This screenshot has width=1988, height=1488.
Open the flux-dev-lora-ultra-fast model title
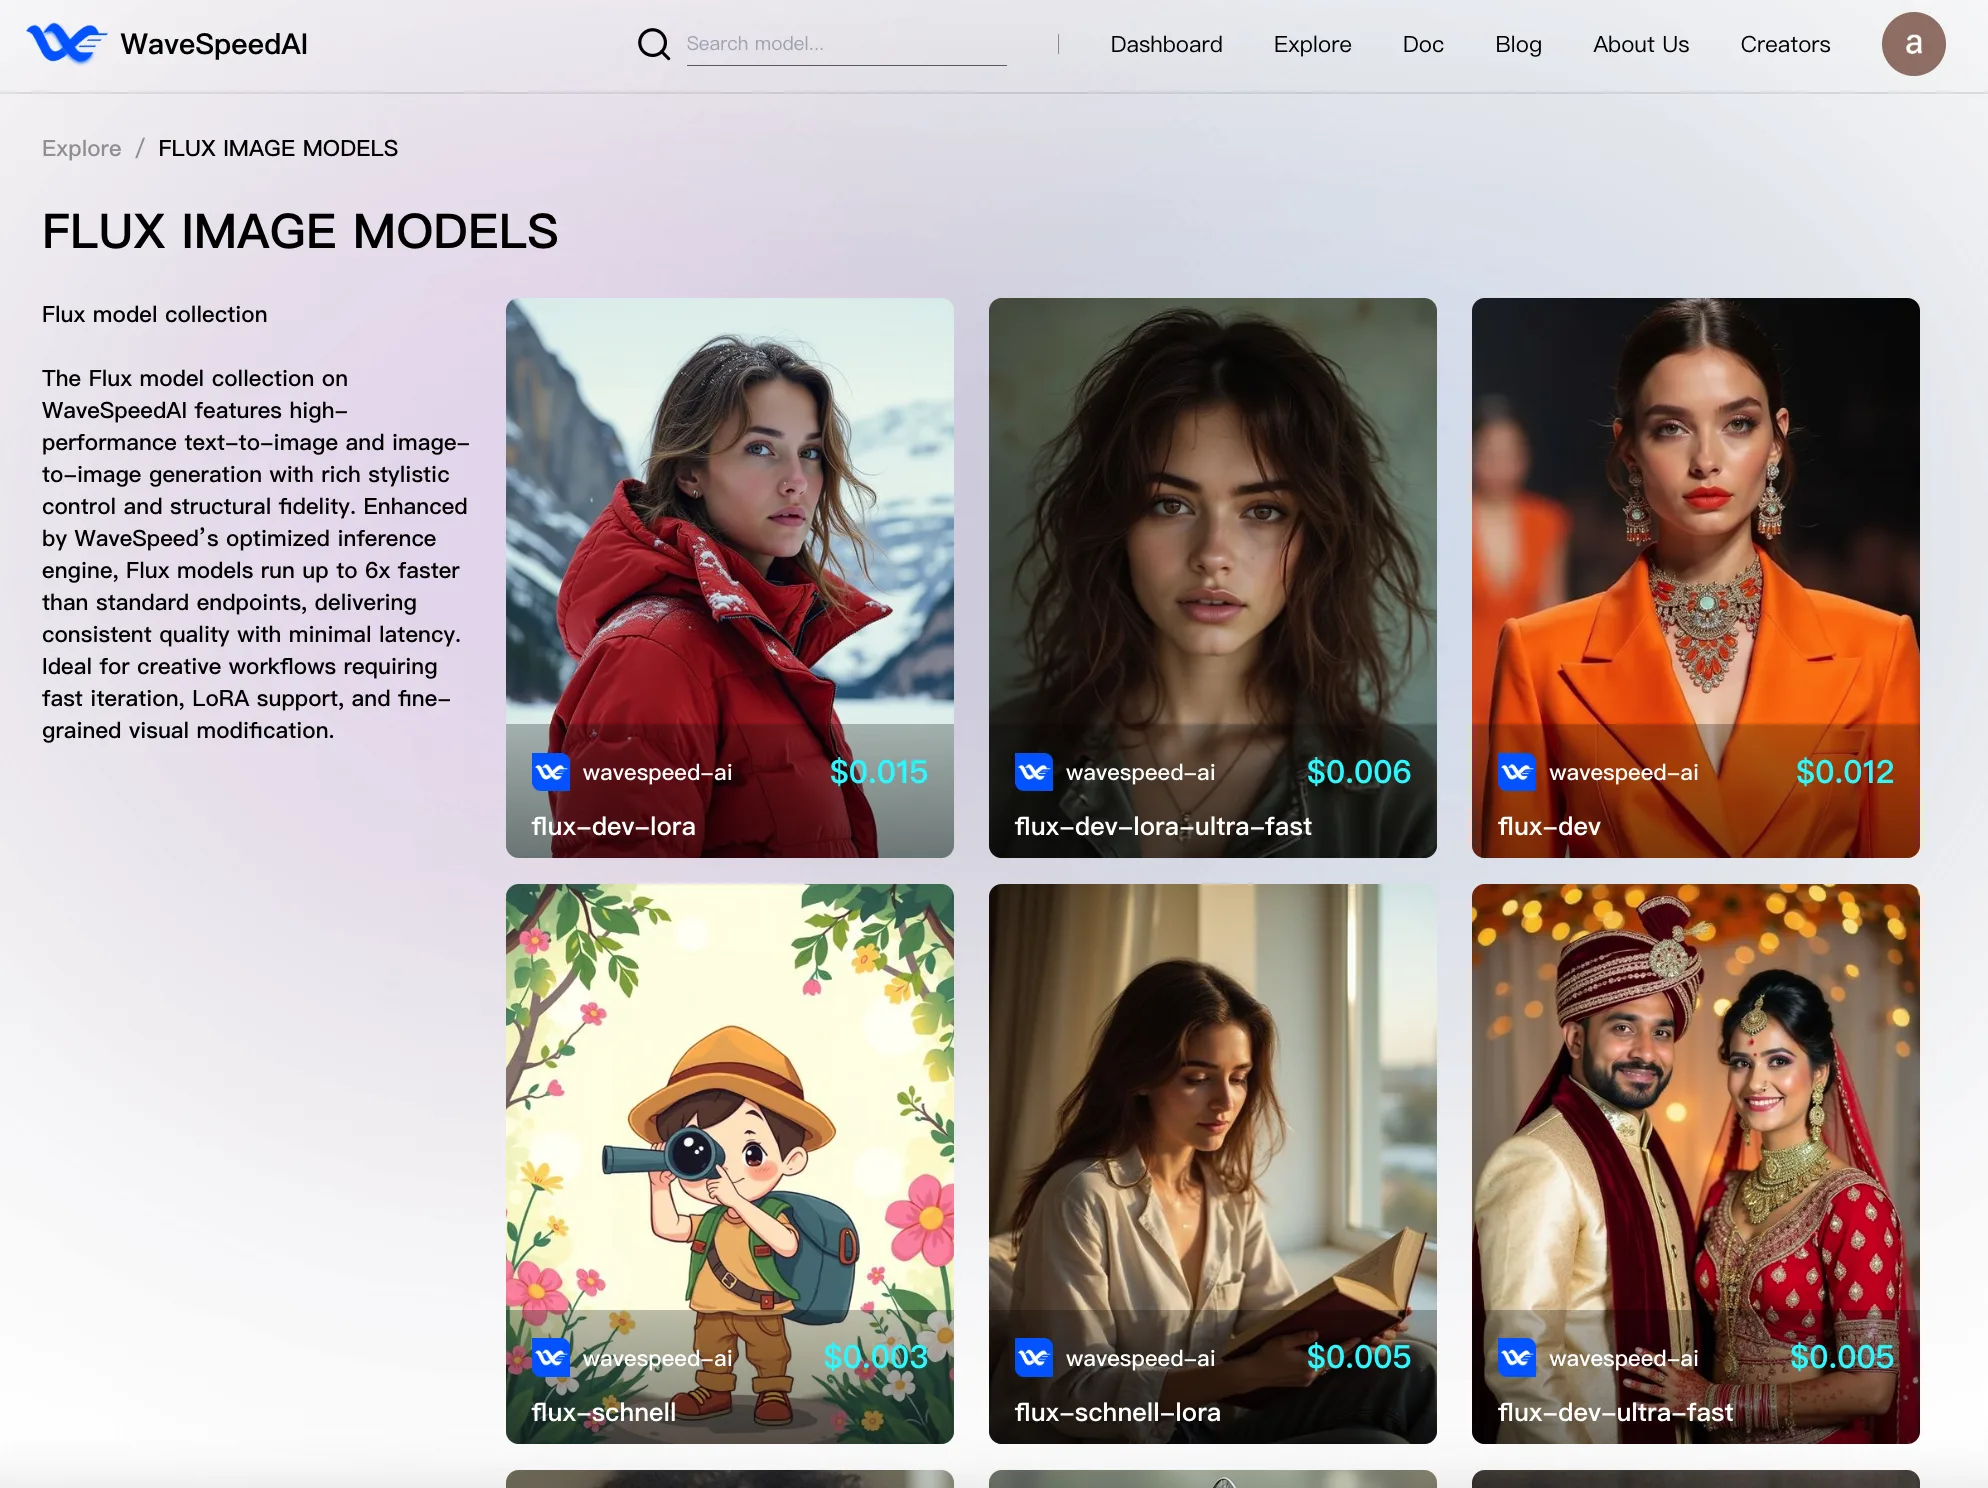click(1162, 826)
